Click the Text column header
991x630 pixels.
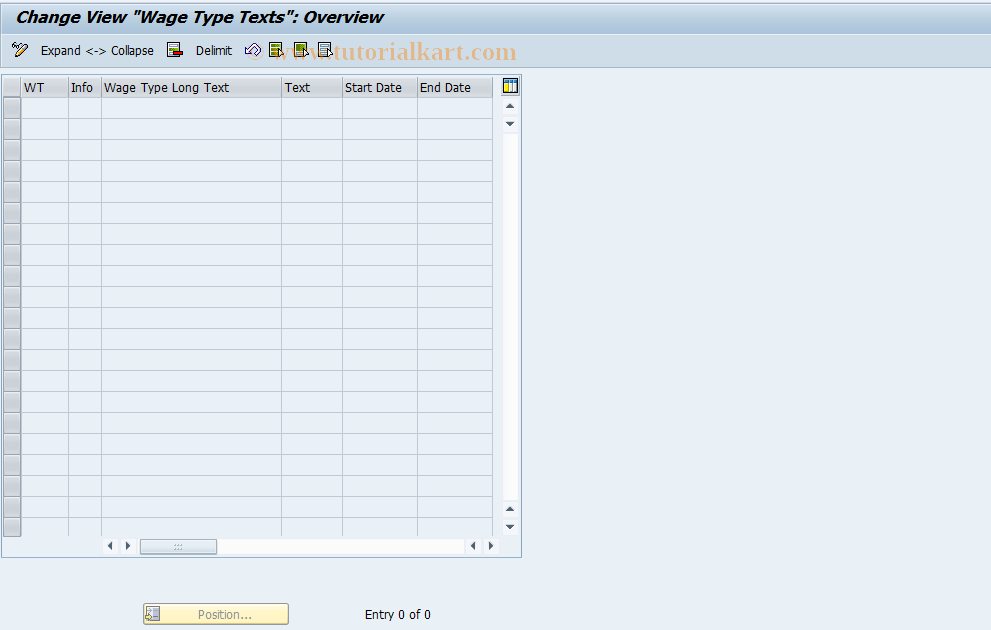tap(312, 87)
